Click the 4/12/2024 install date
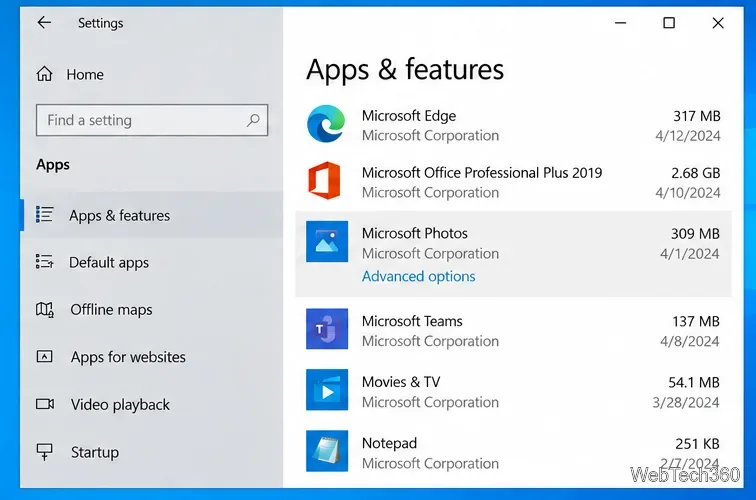This screenshot has width=756, height=500. coord(688,136)
